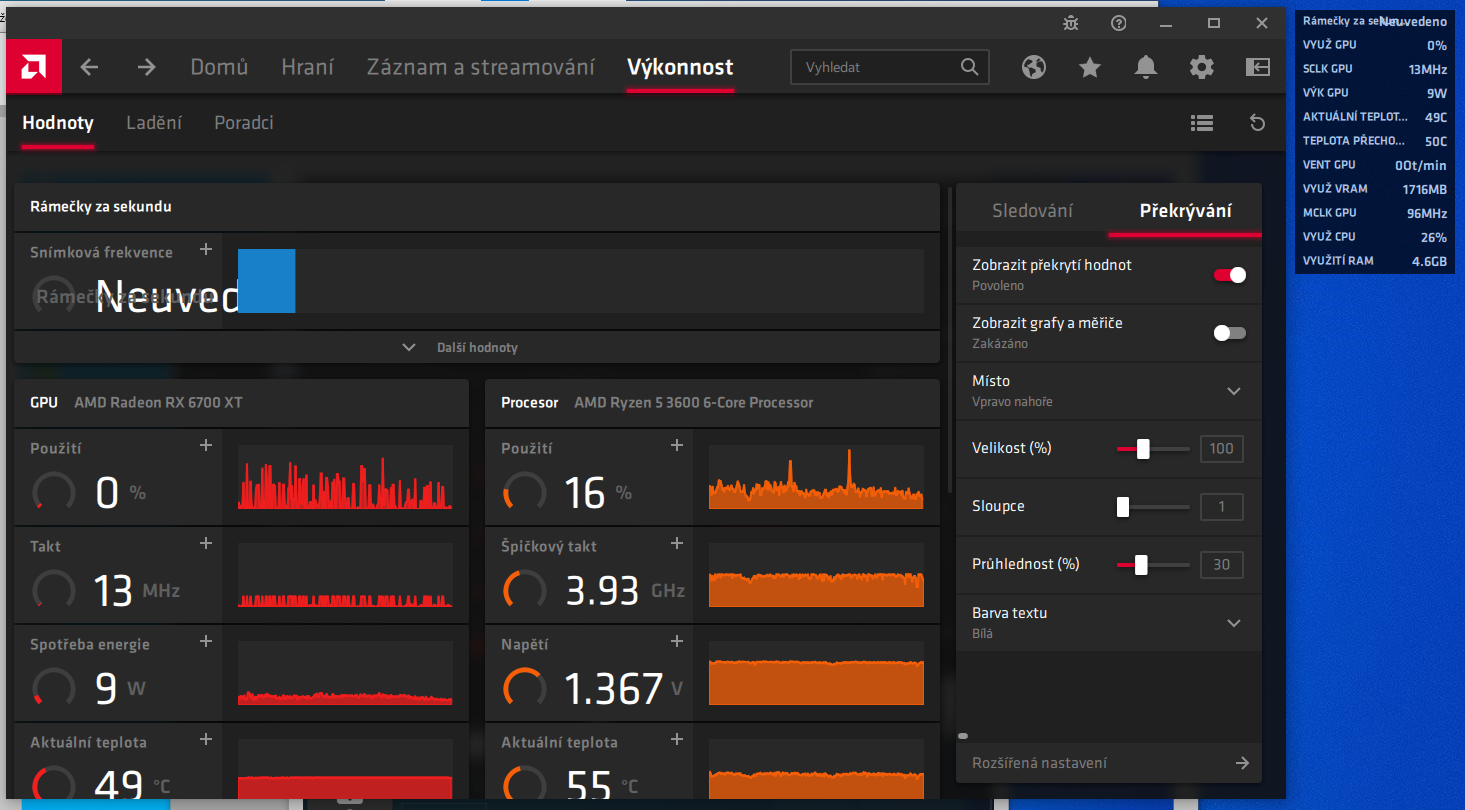Select the Překrývání panel tab
1465x810 pixels.
[x=1185, y=211]
